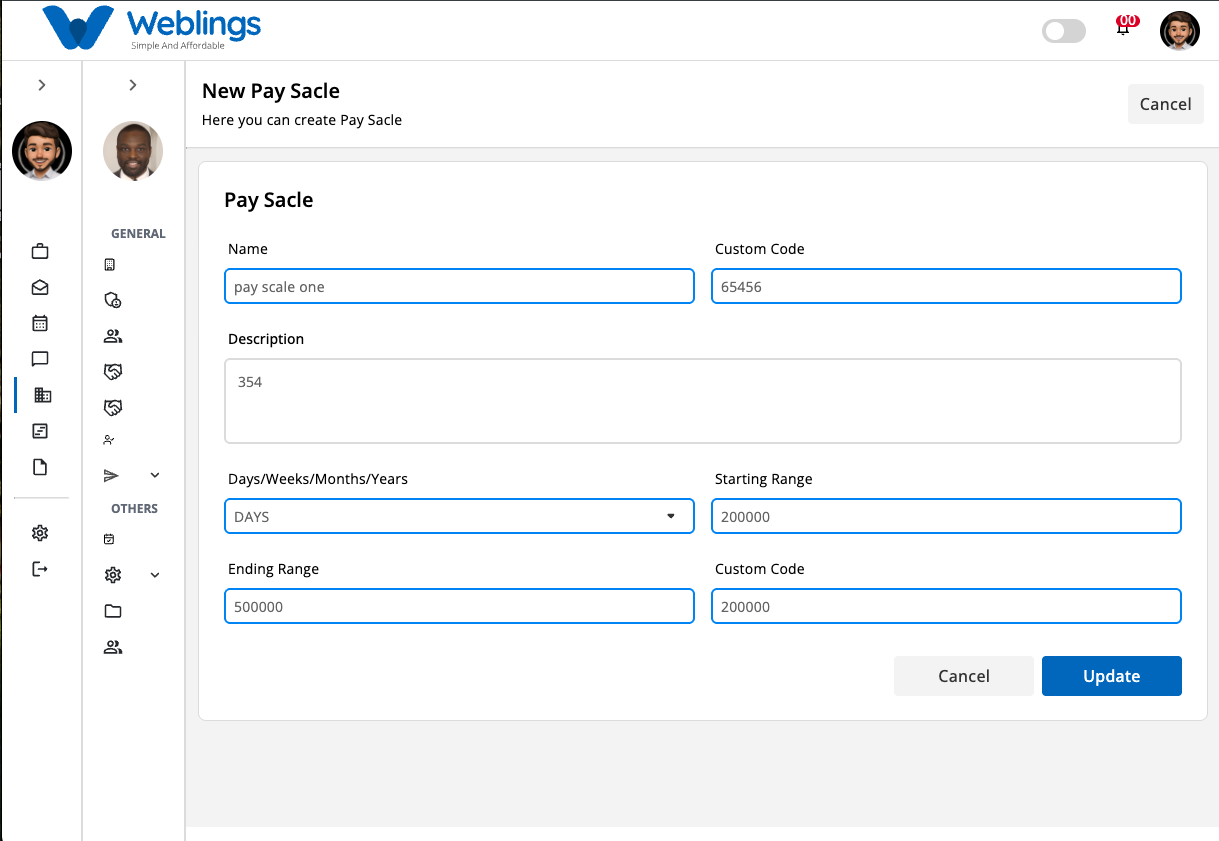
Task: Click the Cancel button next to Update
Action: [x=964, y=676]
